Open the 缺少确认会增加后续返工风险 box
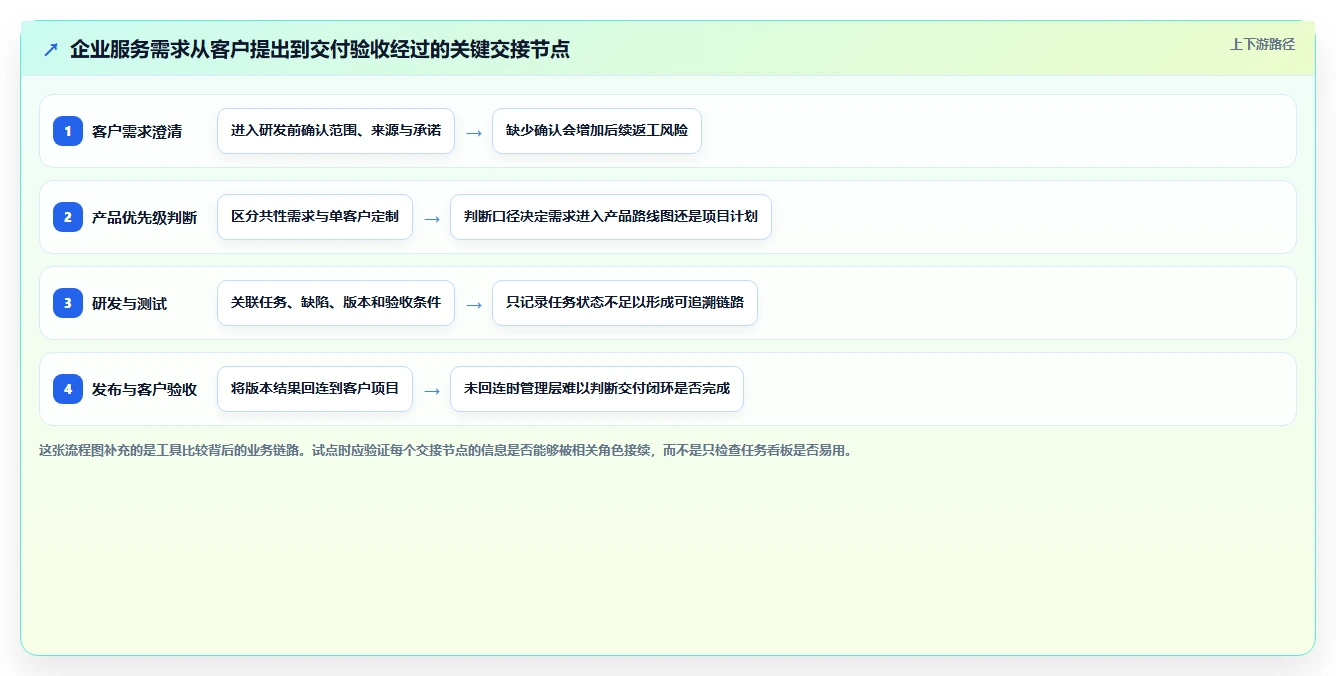This screenshot has height=676, width=1336. 597,131
